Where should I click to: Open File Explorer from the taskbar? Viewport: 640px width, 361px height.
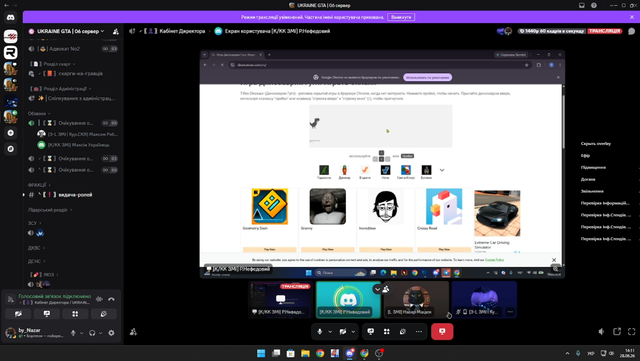pyautogui.click(x=305, y=353)
